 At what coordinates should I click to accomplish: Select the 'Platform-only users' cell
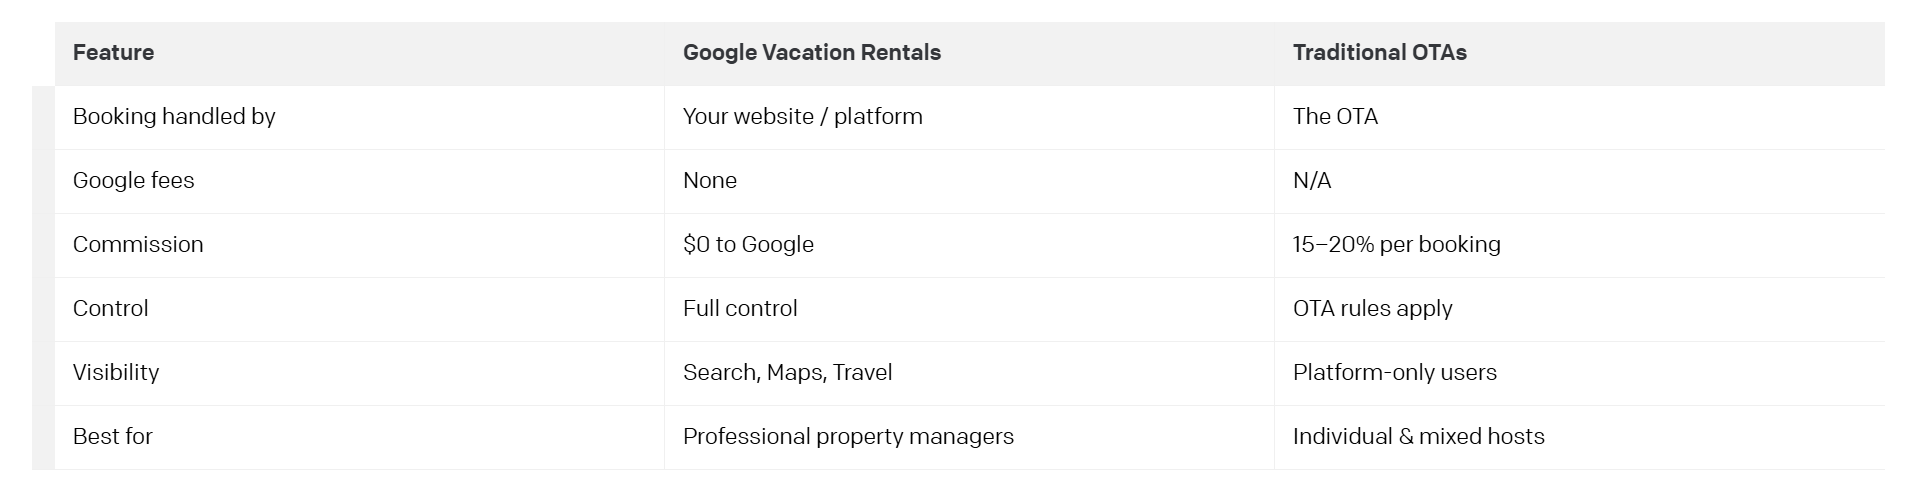(1394, 373)
